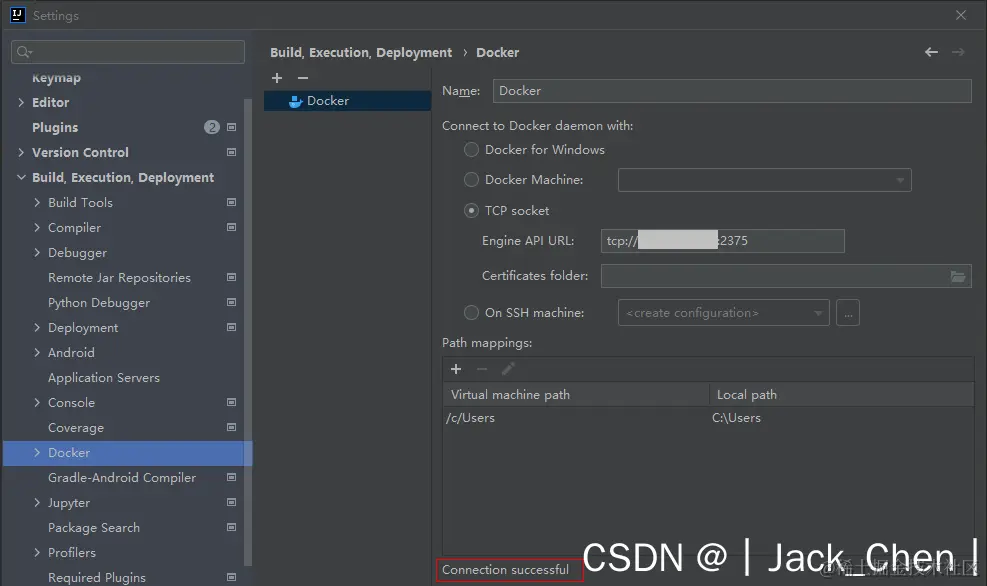Open Remote Jar Repositories settings
The width and height of the screenshot is (987, 586).
coord(120,278)
